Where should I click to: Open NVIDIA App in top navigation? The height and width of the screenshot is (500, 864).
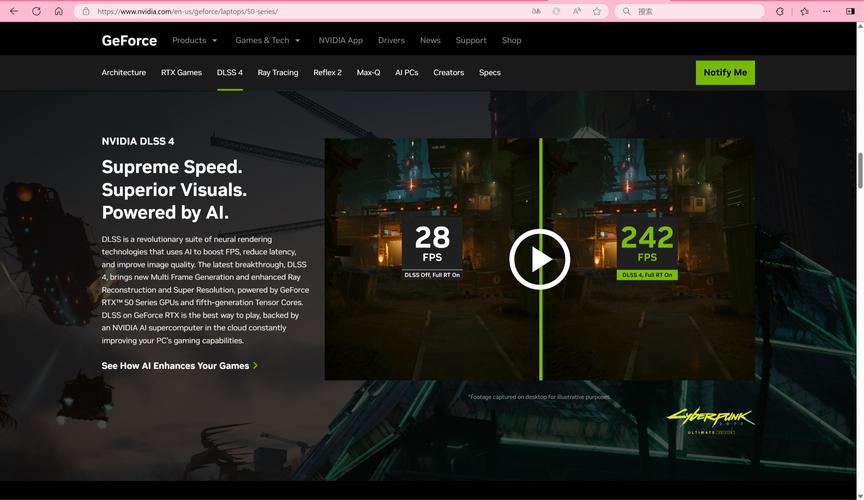pyautogui.click(x=341, y=40)
